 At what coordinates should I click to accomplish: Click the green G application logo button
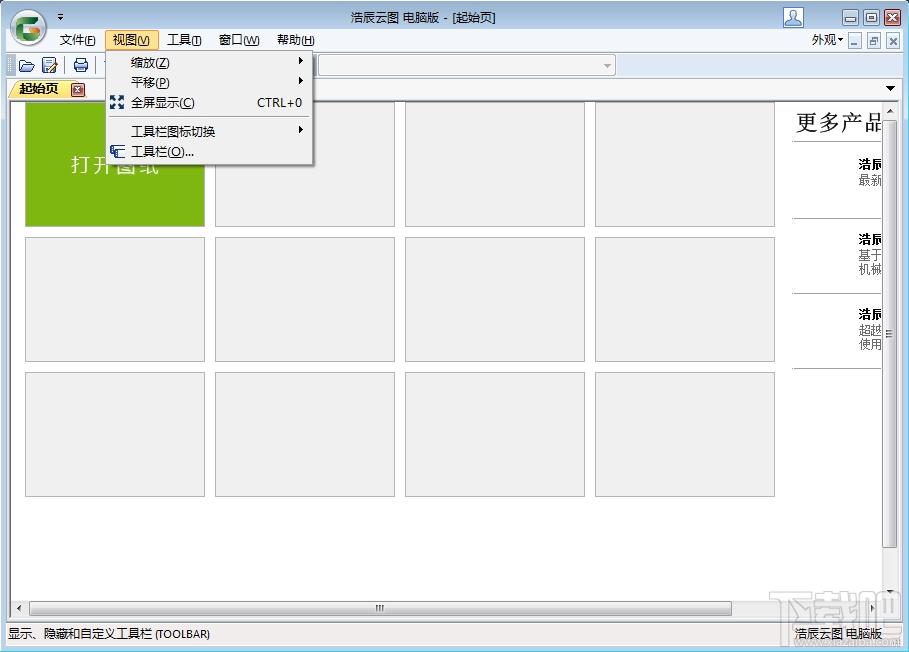click(x=28, y=27)
